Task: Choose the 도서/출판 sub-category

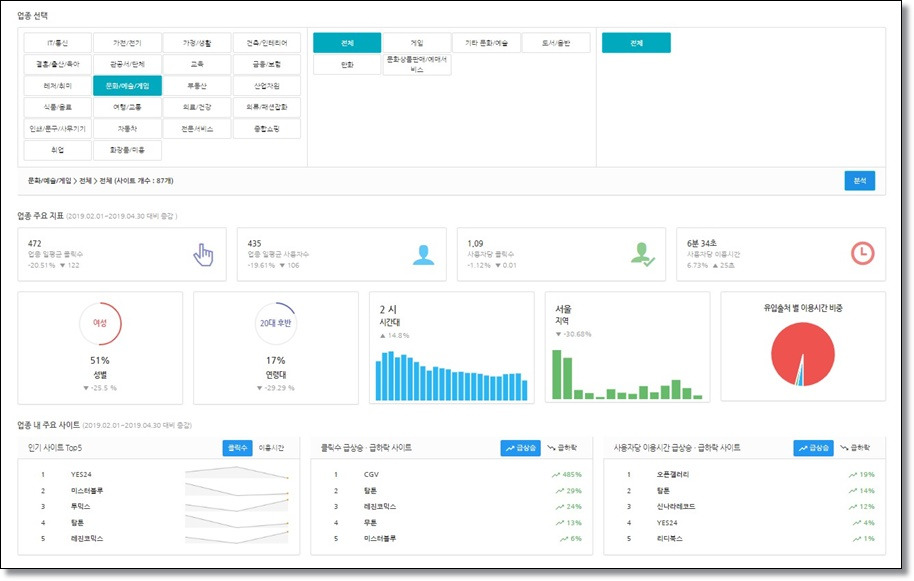Action: pos(556,43)
